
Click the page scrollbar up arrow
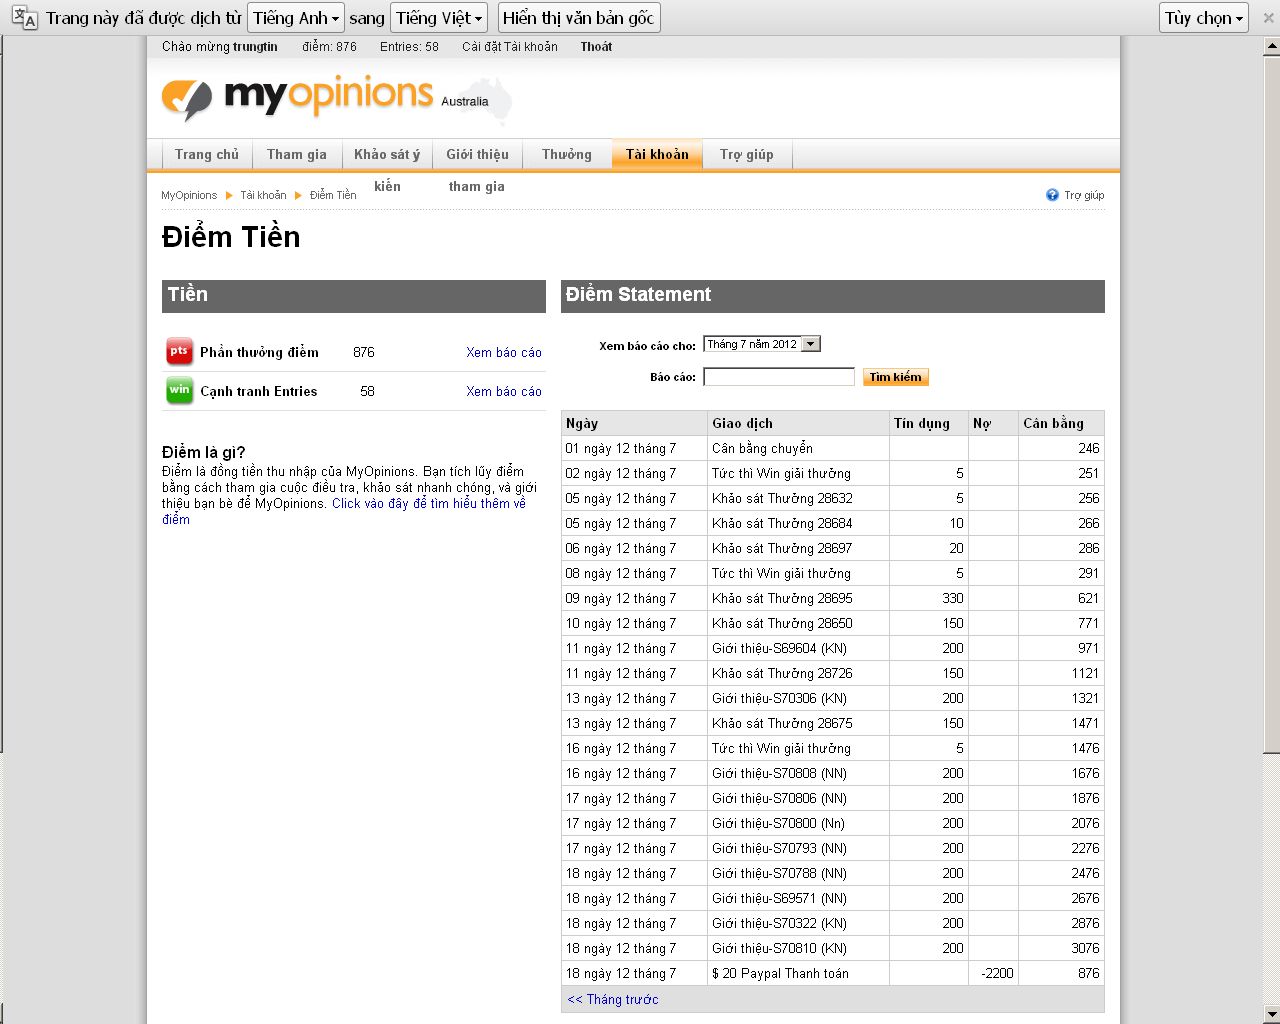[1271, 45]
